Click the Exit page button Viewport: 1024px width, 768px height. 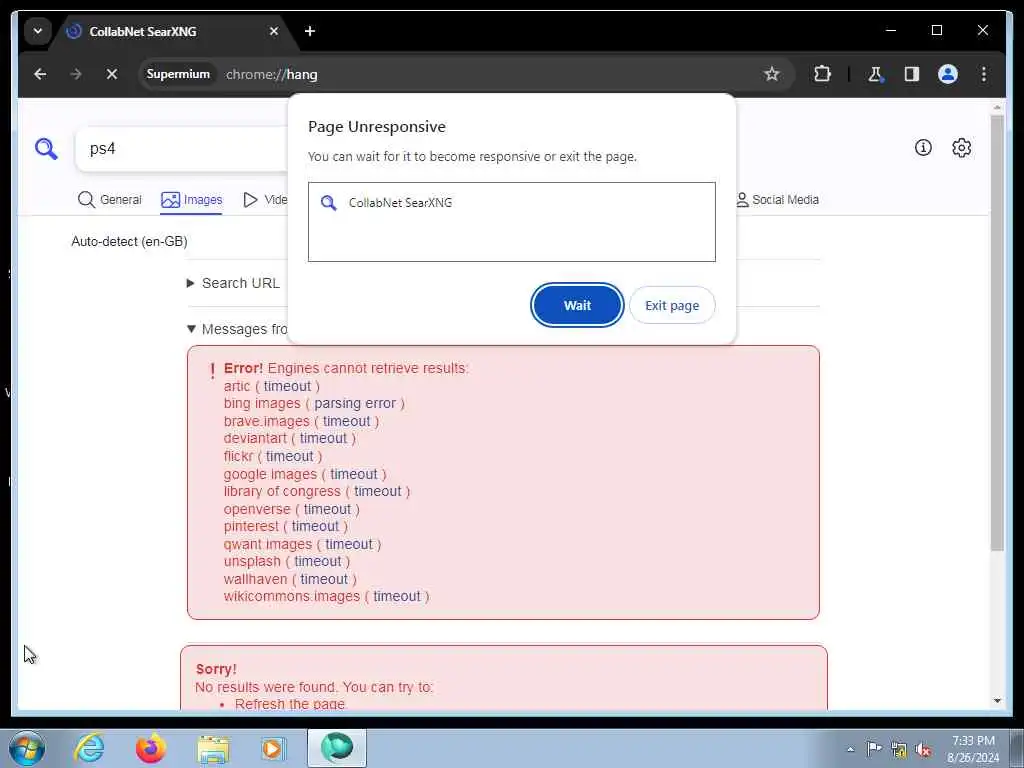click(672, 305)
